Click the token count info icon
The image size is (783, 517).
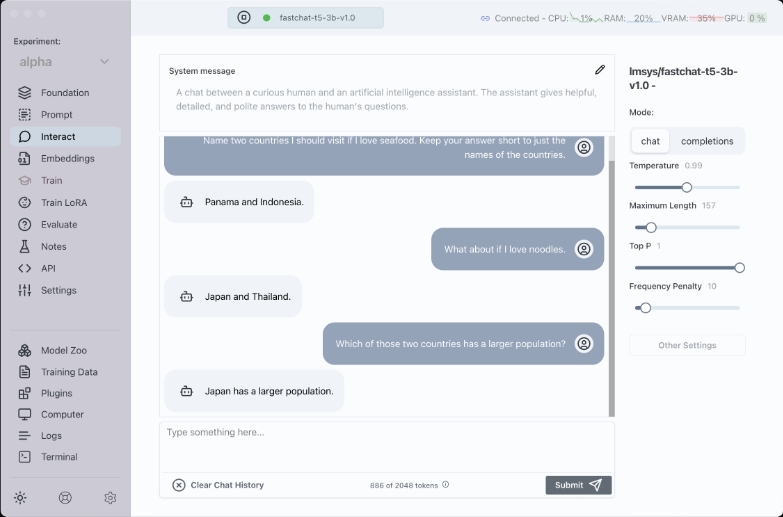pyautogui.click(x=446, y=485)
